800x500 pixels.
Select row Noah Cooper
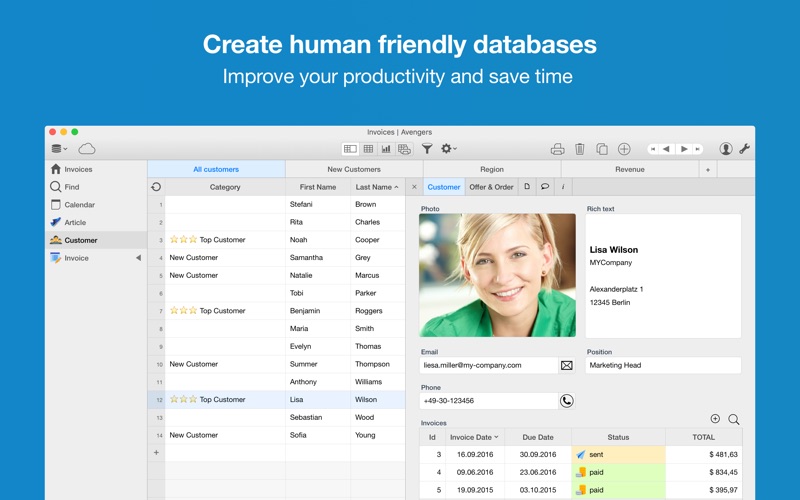pyautogui.click(x=277, y=240)
